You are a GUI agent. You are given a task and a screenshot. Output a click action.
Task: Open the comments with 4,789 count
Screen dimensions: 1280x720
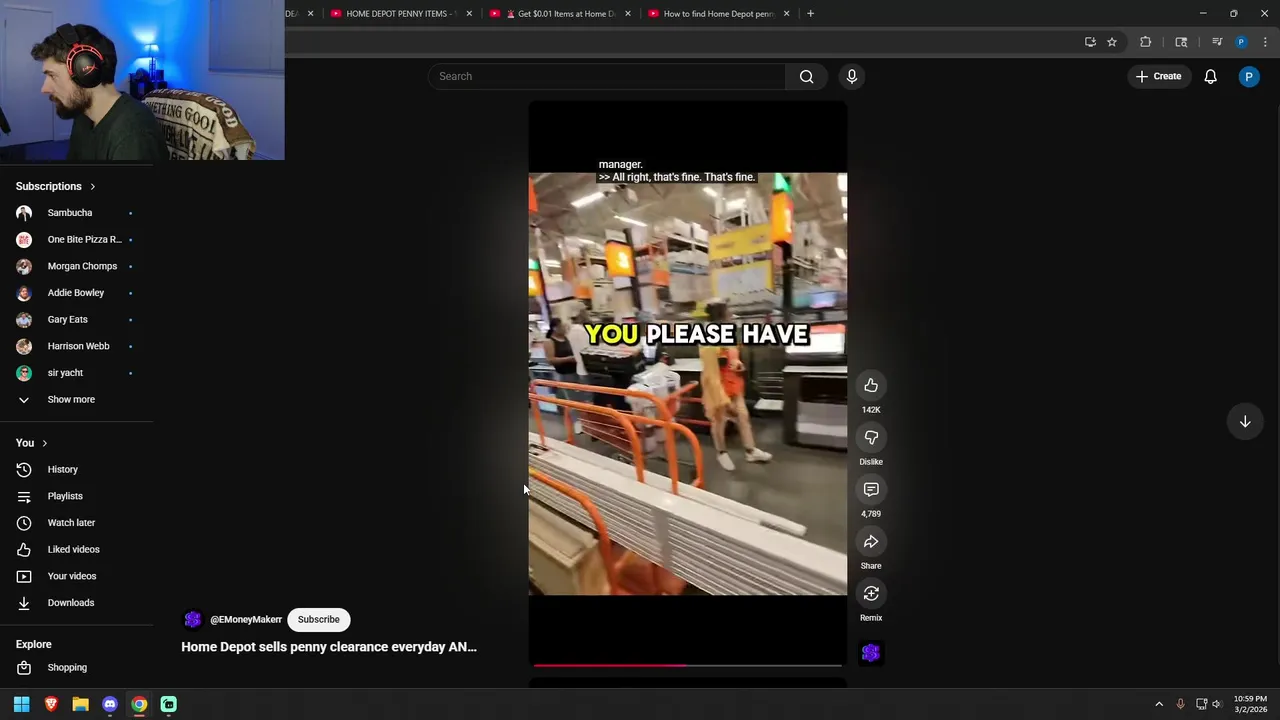(x=871, y=490)
